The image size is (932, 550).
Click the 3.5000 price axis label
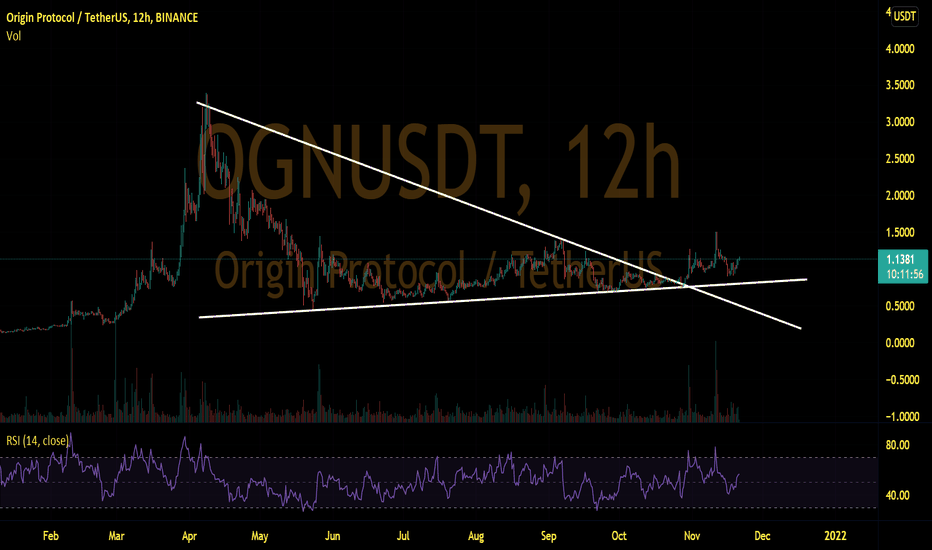pyautogui.click(x=900, y=86)
